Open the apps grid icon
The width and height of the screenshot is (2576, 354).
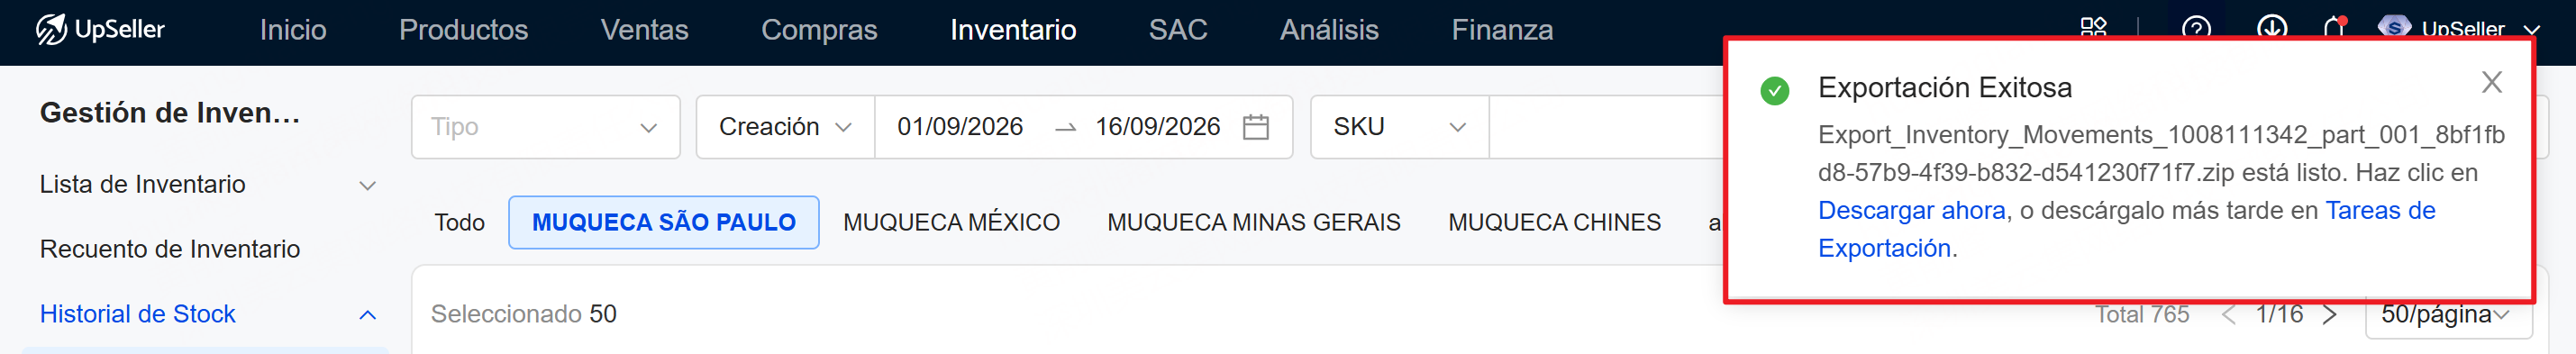click(2093, 29)
